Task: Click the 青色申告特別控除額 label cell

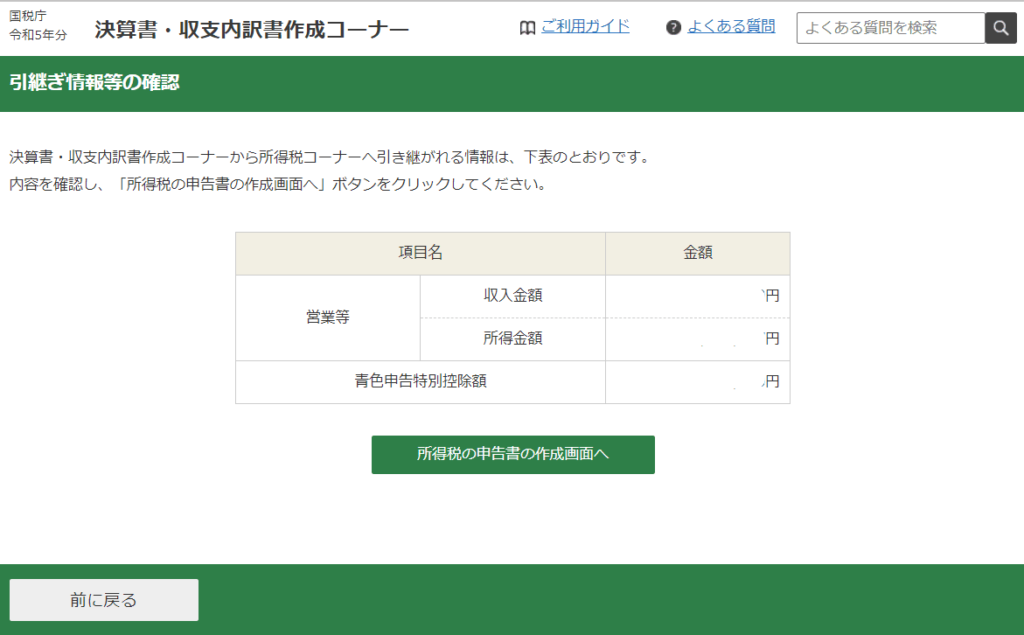Action: coord(420,381)
